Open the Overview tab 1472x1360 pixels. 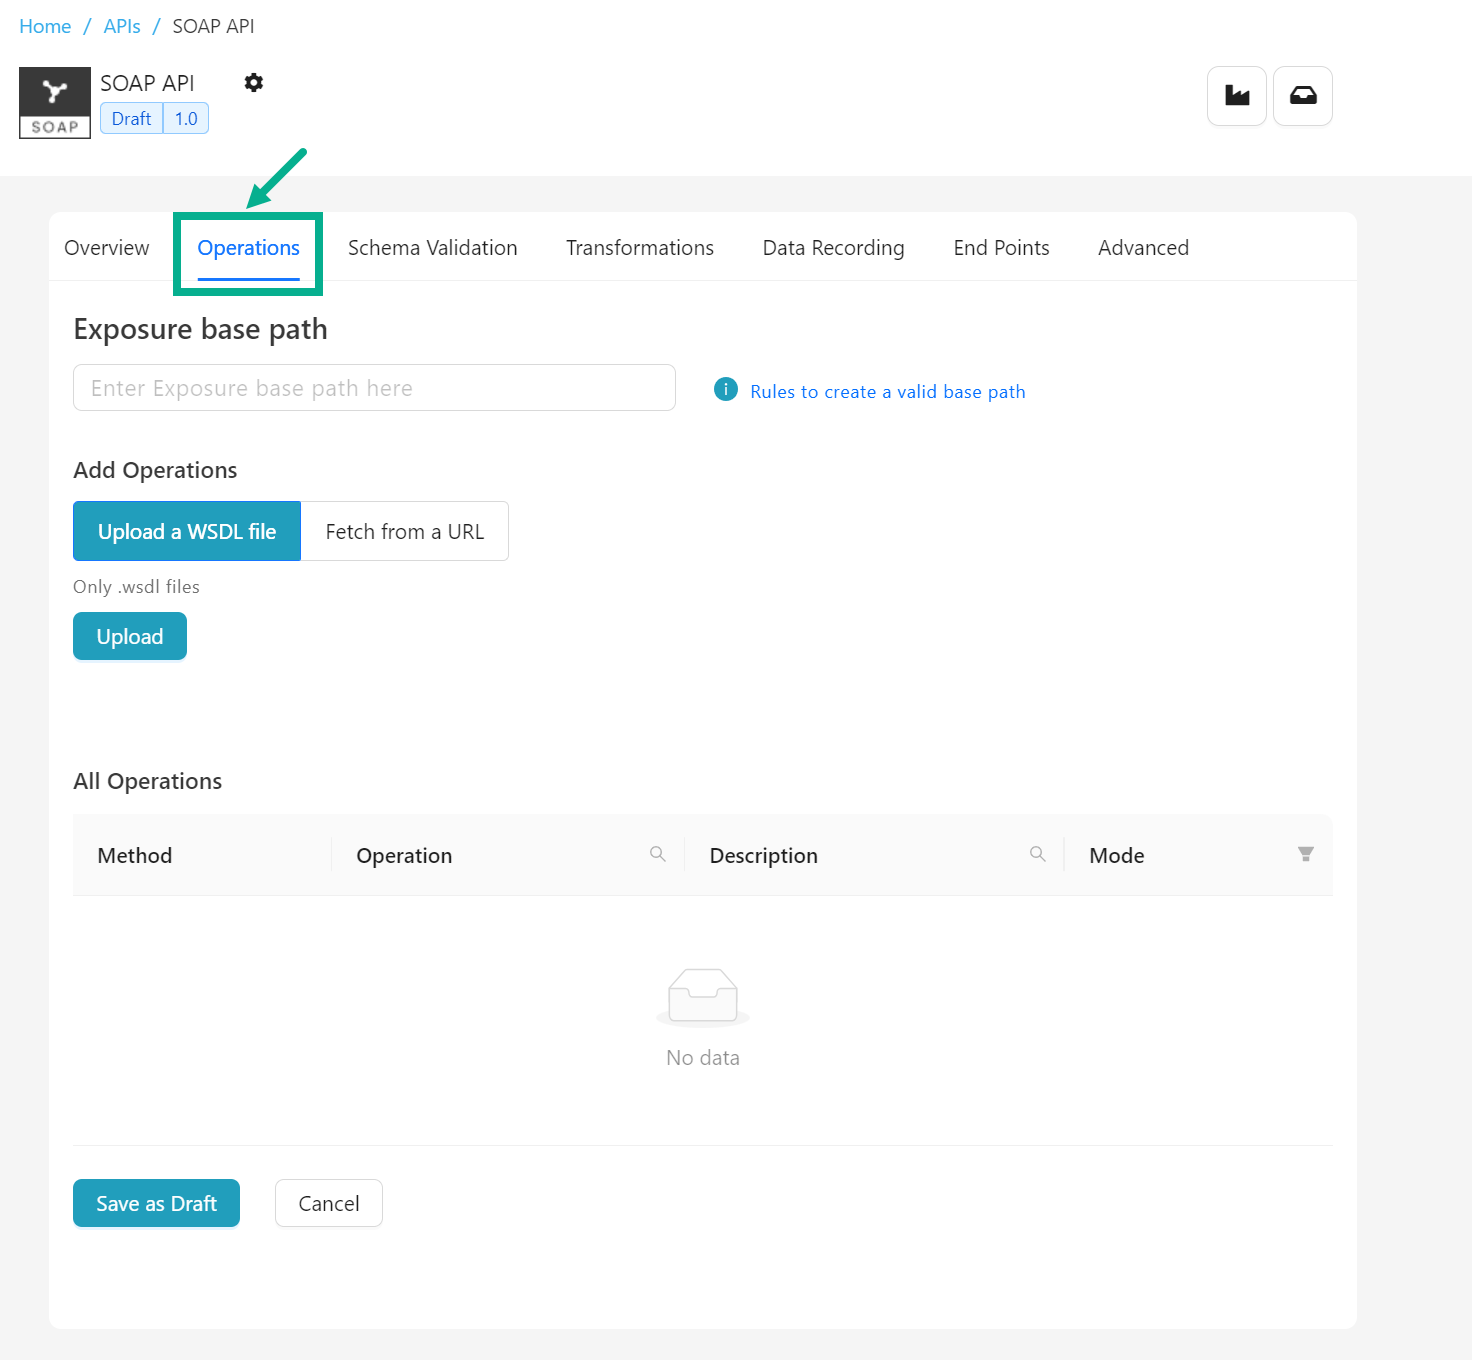coord(107,248)
